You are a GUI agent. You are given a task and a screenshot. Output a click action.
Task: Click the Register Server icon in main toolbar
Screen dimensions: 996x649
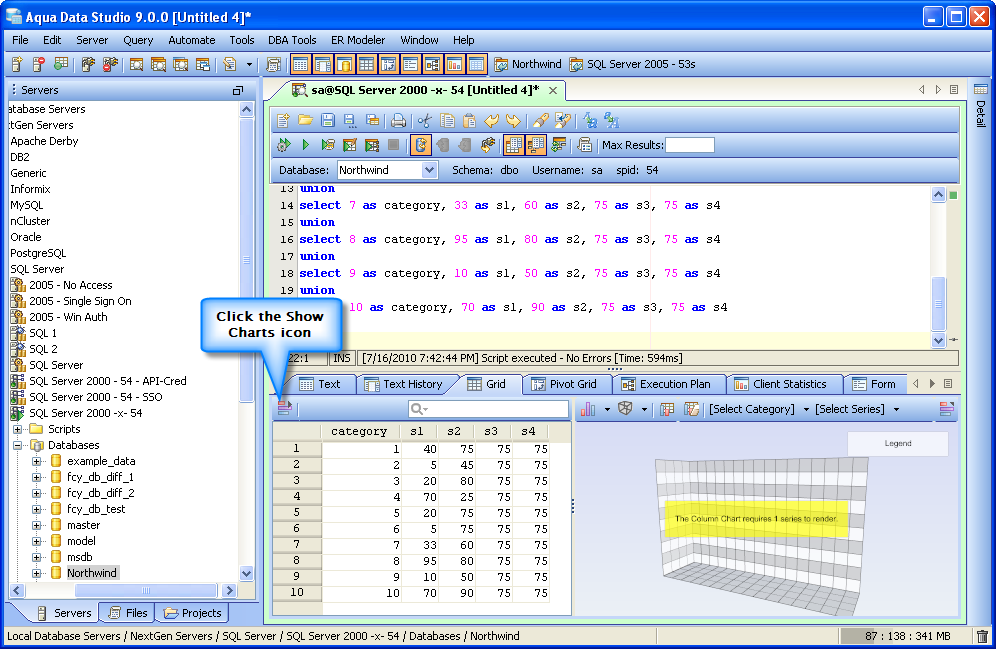tap(17, 64)
